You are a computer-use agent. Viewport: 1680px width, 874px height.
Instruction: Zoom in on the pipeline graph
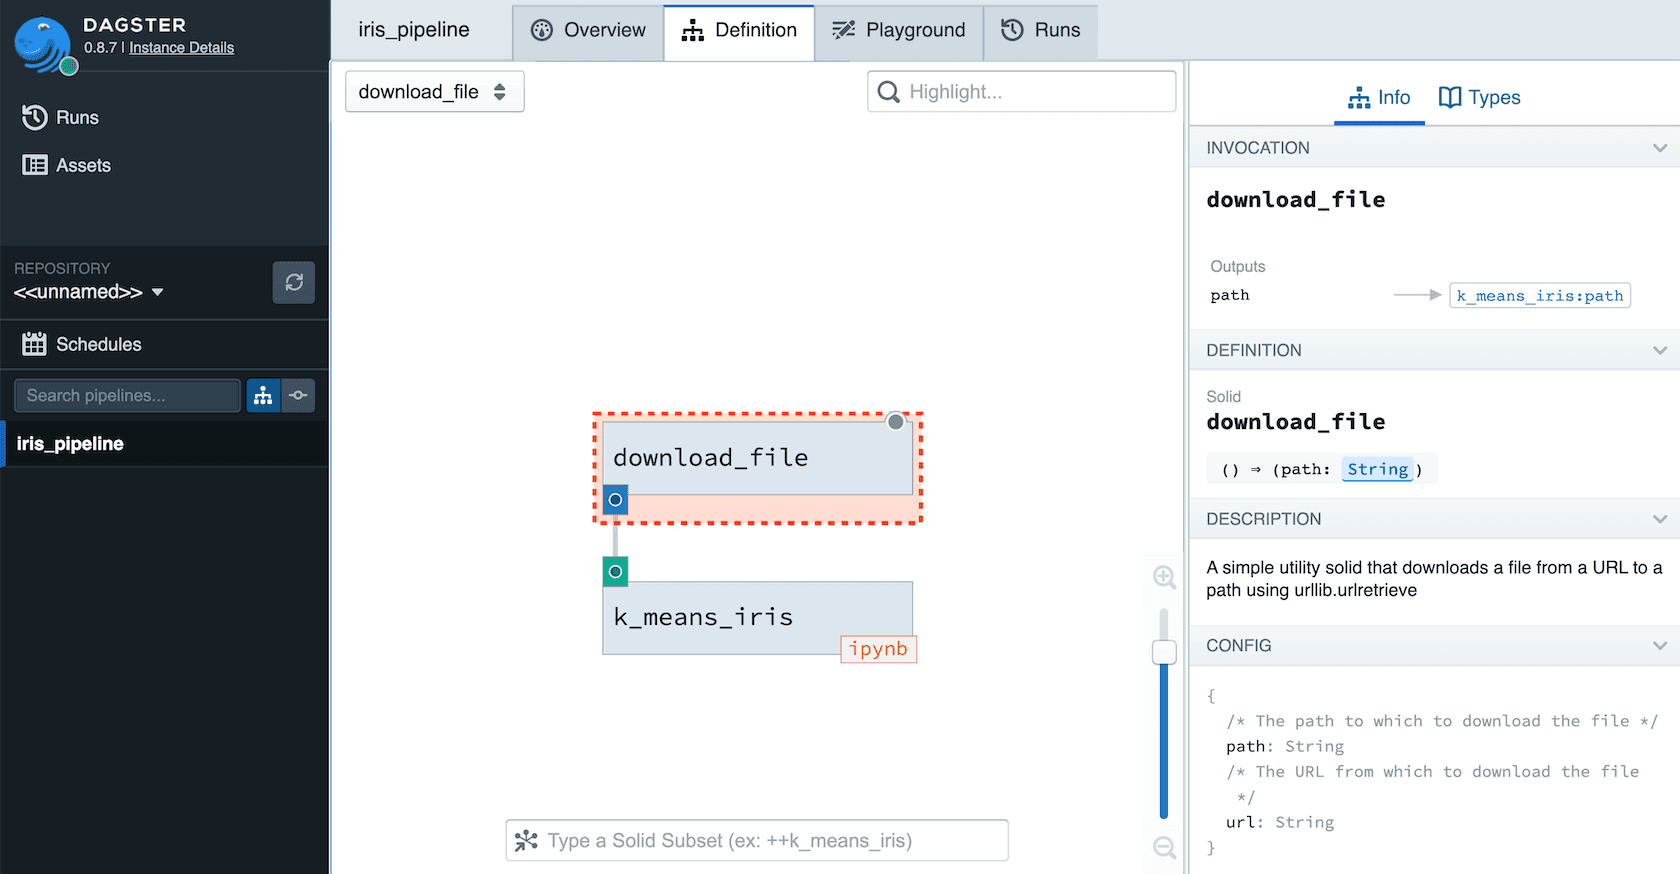pyautogui.click(x=1164, y=577)
